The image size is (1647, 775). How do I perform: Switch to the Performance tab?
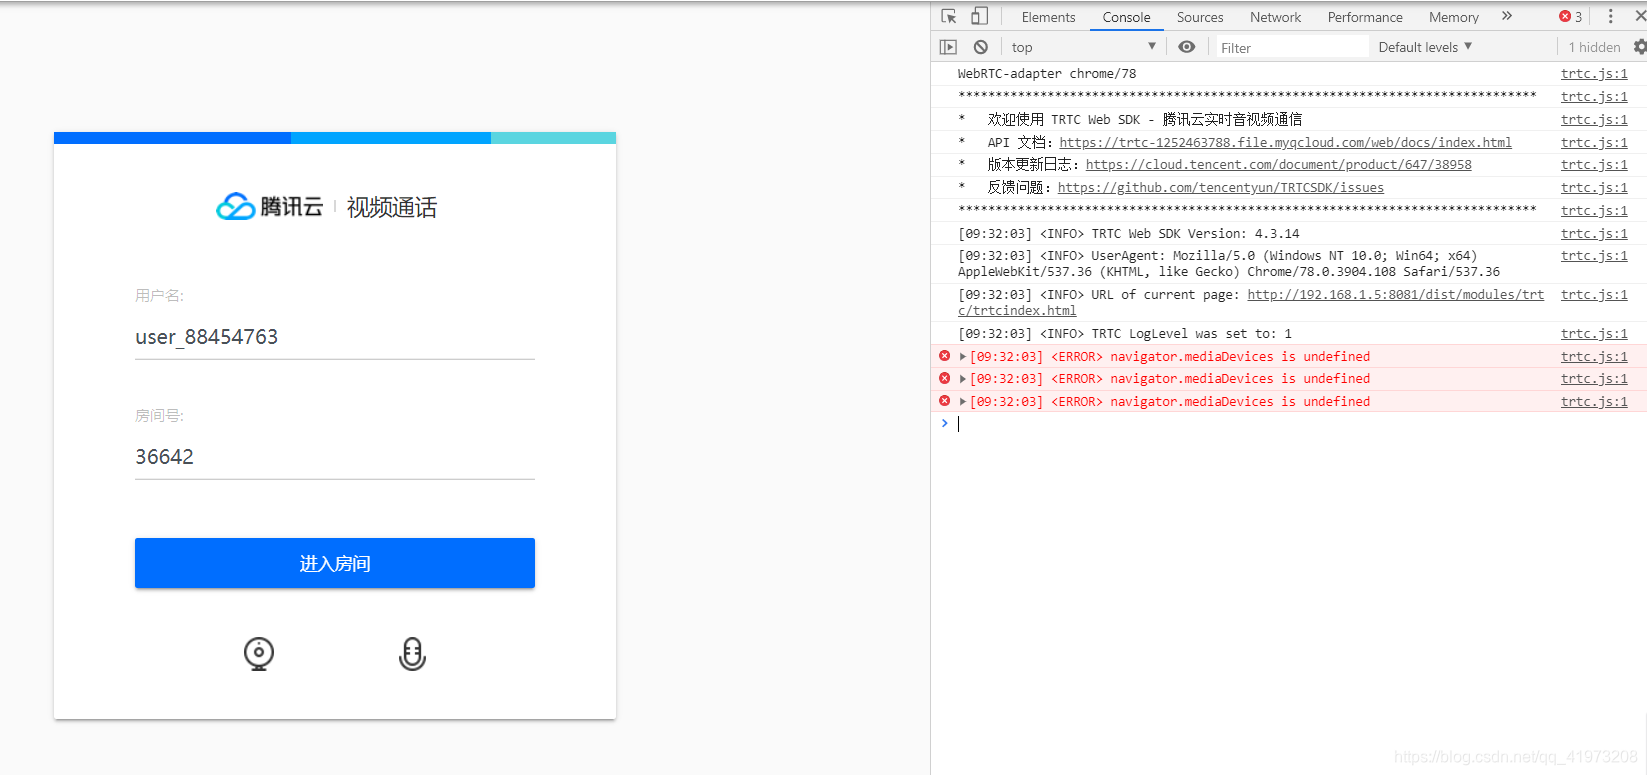[1365, 17]
